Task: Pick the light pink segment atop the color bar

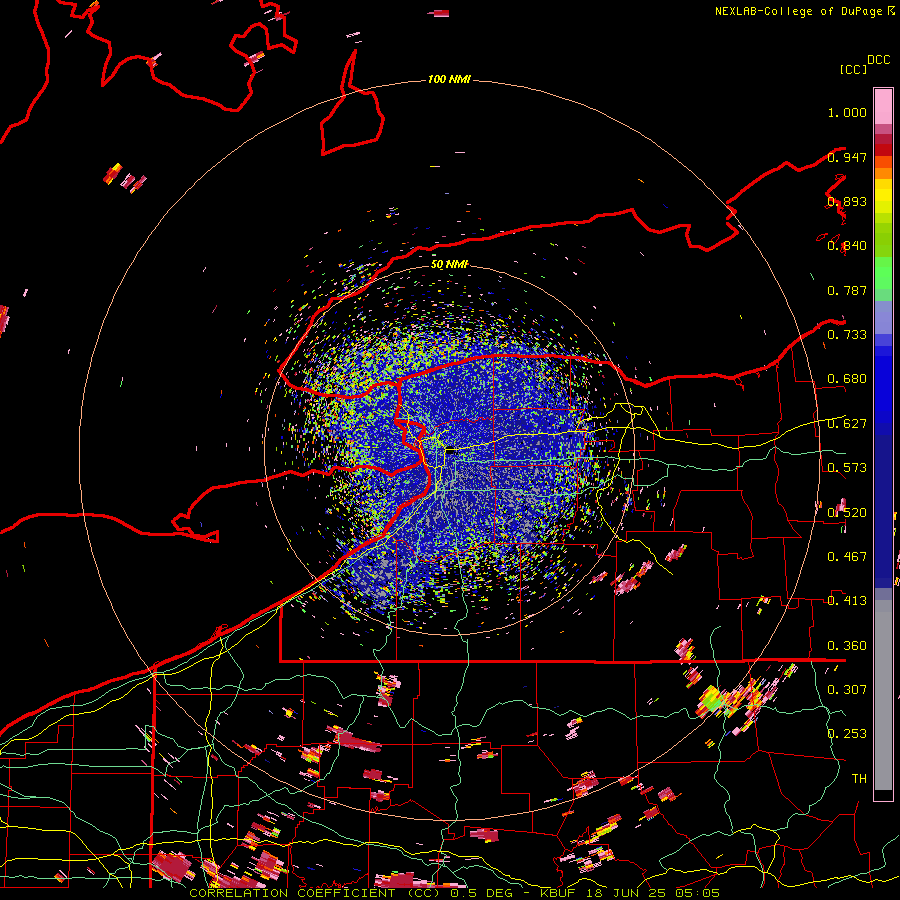Action: pos(883,106)
